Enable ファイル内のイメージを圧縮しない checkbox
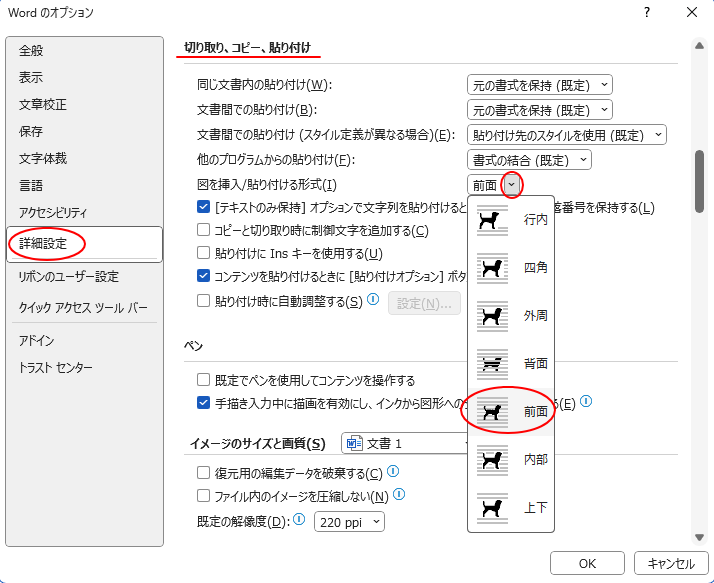714x583 pixels. click(x=203, y=495)
